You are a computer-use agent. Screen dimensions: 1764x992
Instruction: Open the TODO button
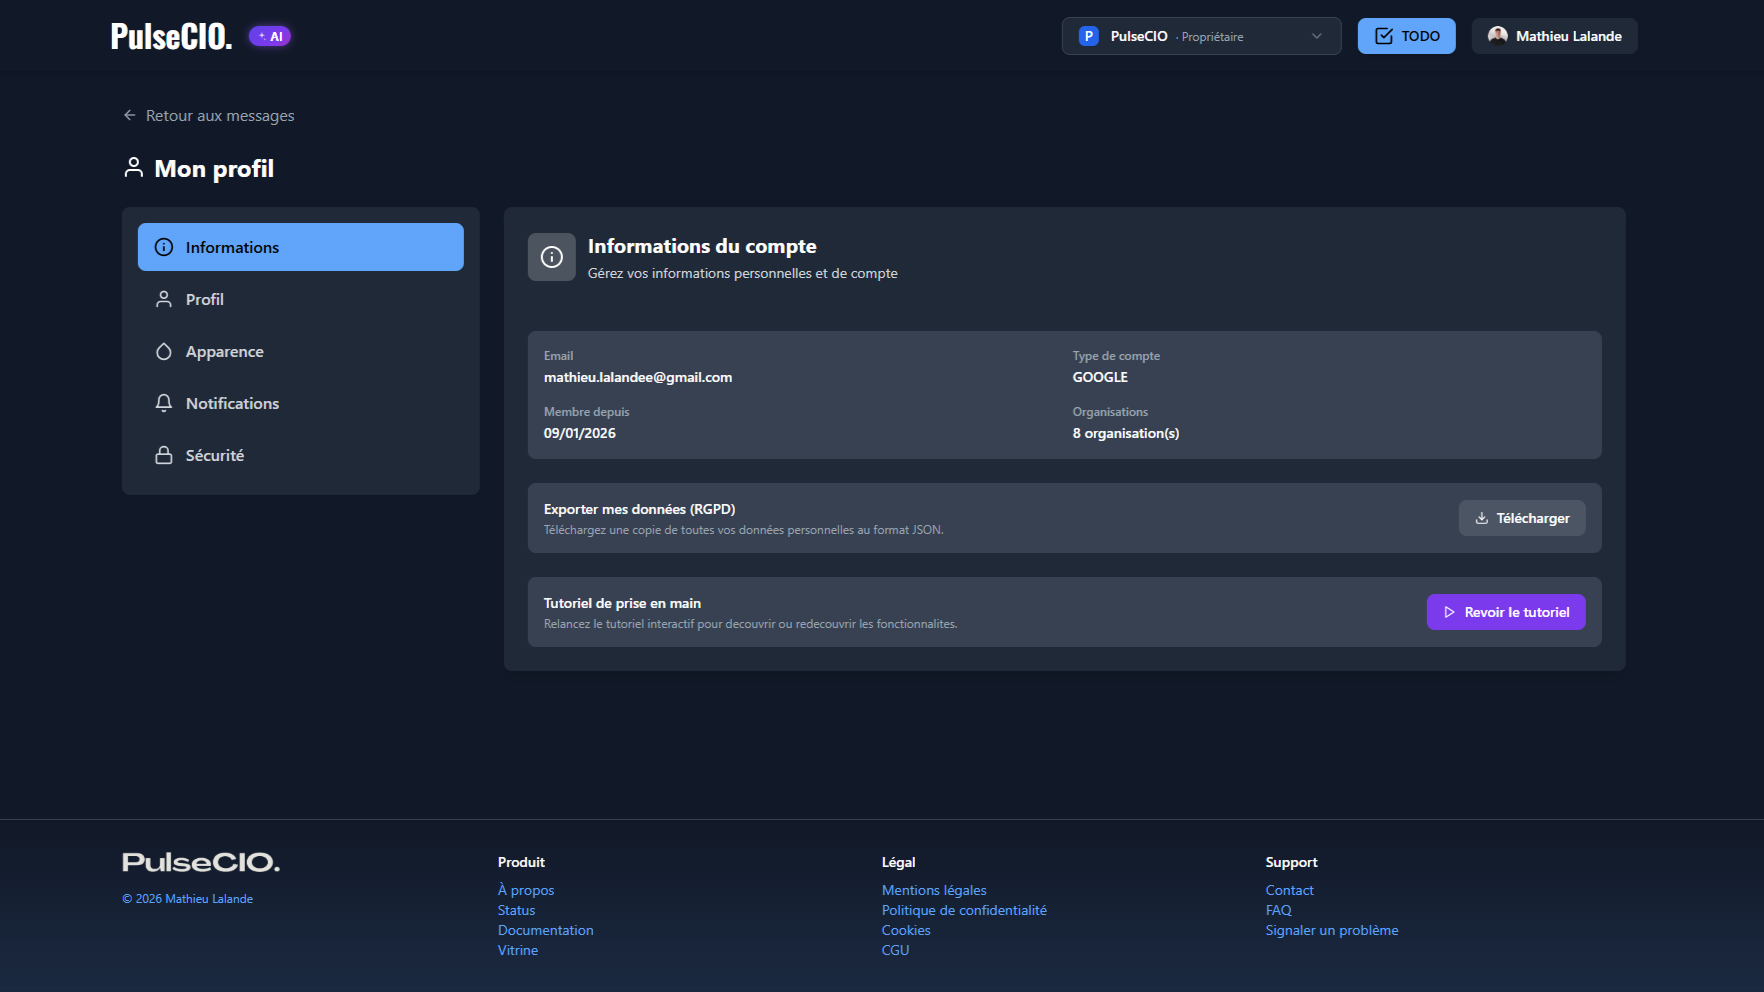pyautogui.click(x=1406, y=36)
